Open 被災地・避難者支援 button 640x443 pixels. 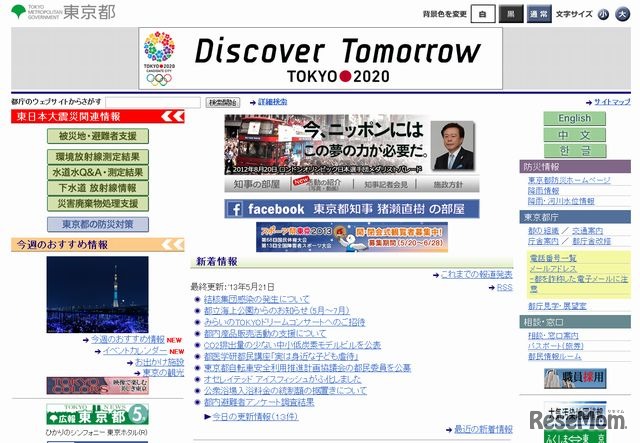coord(98,136)
